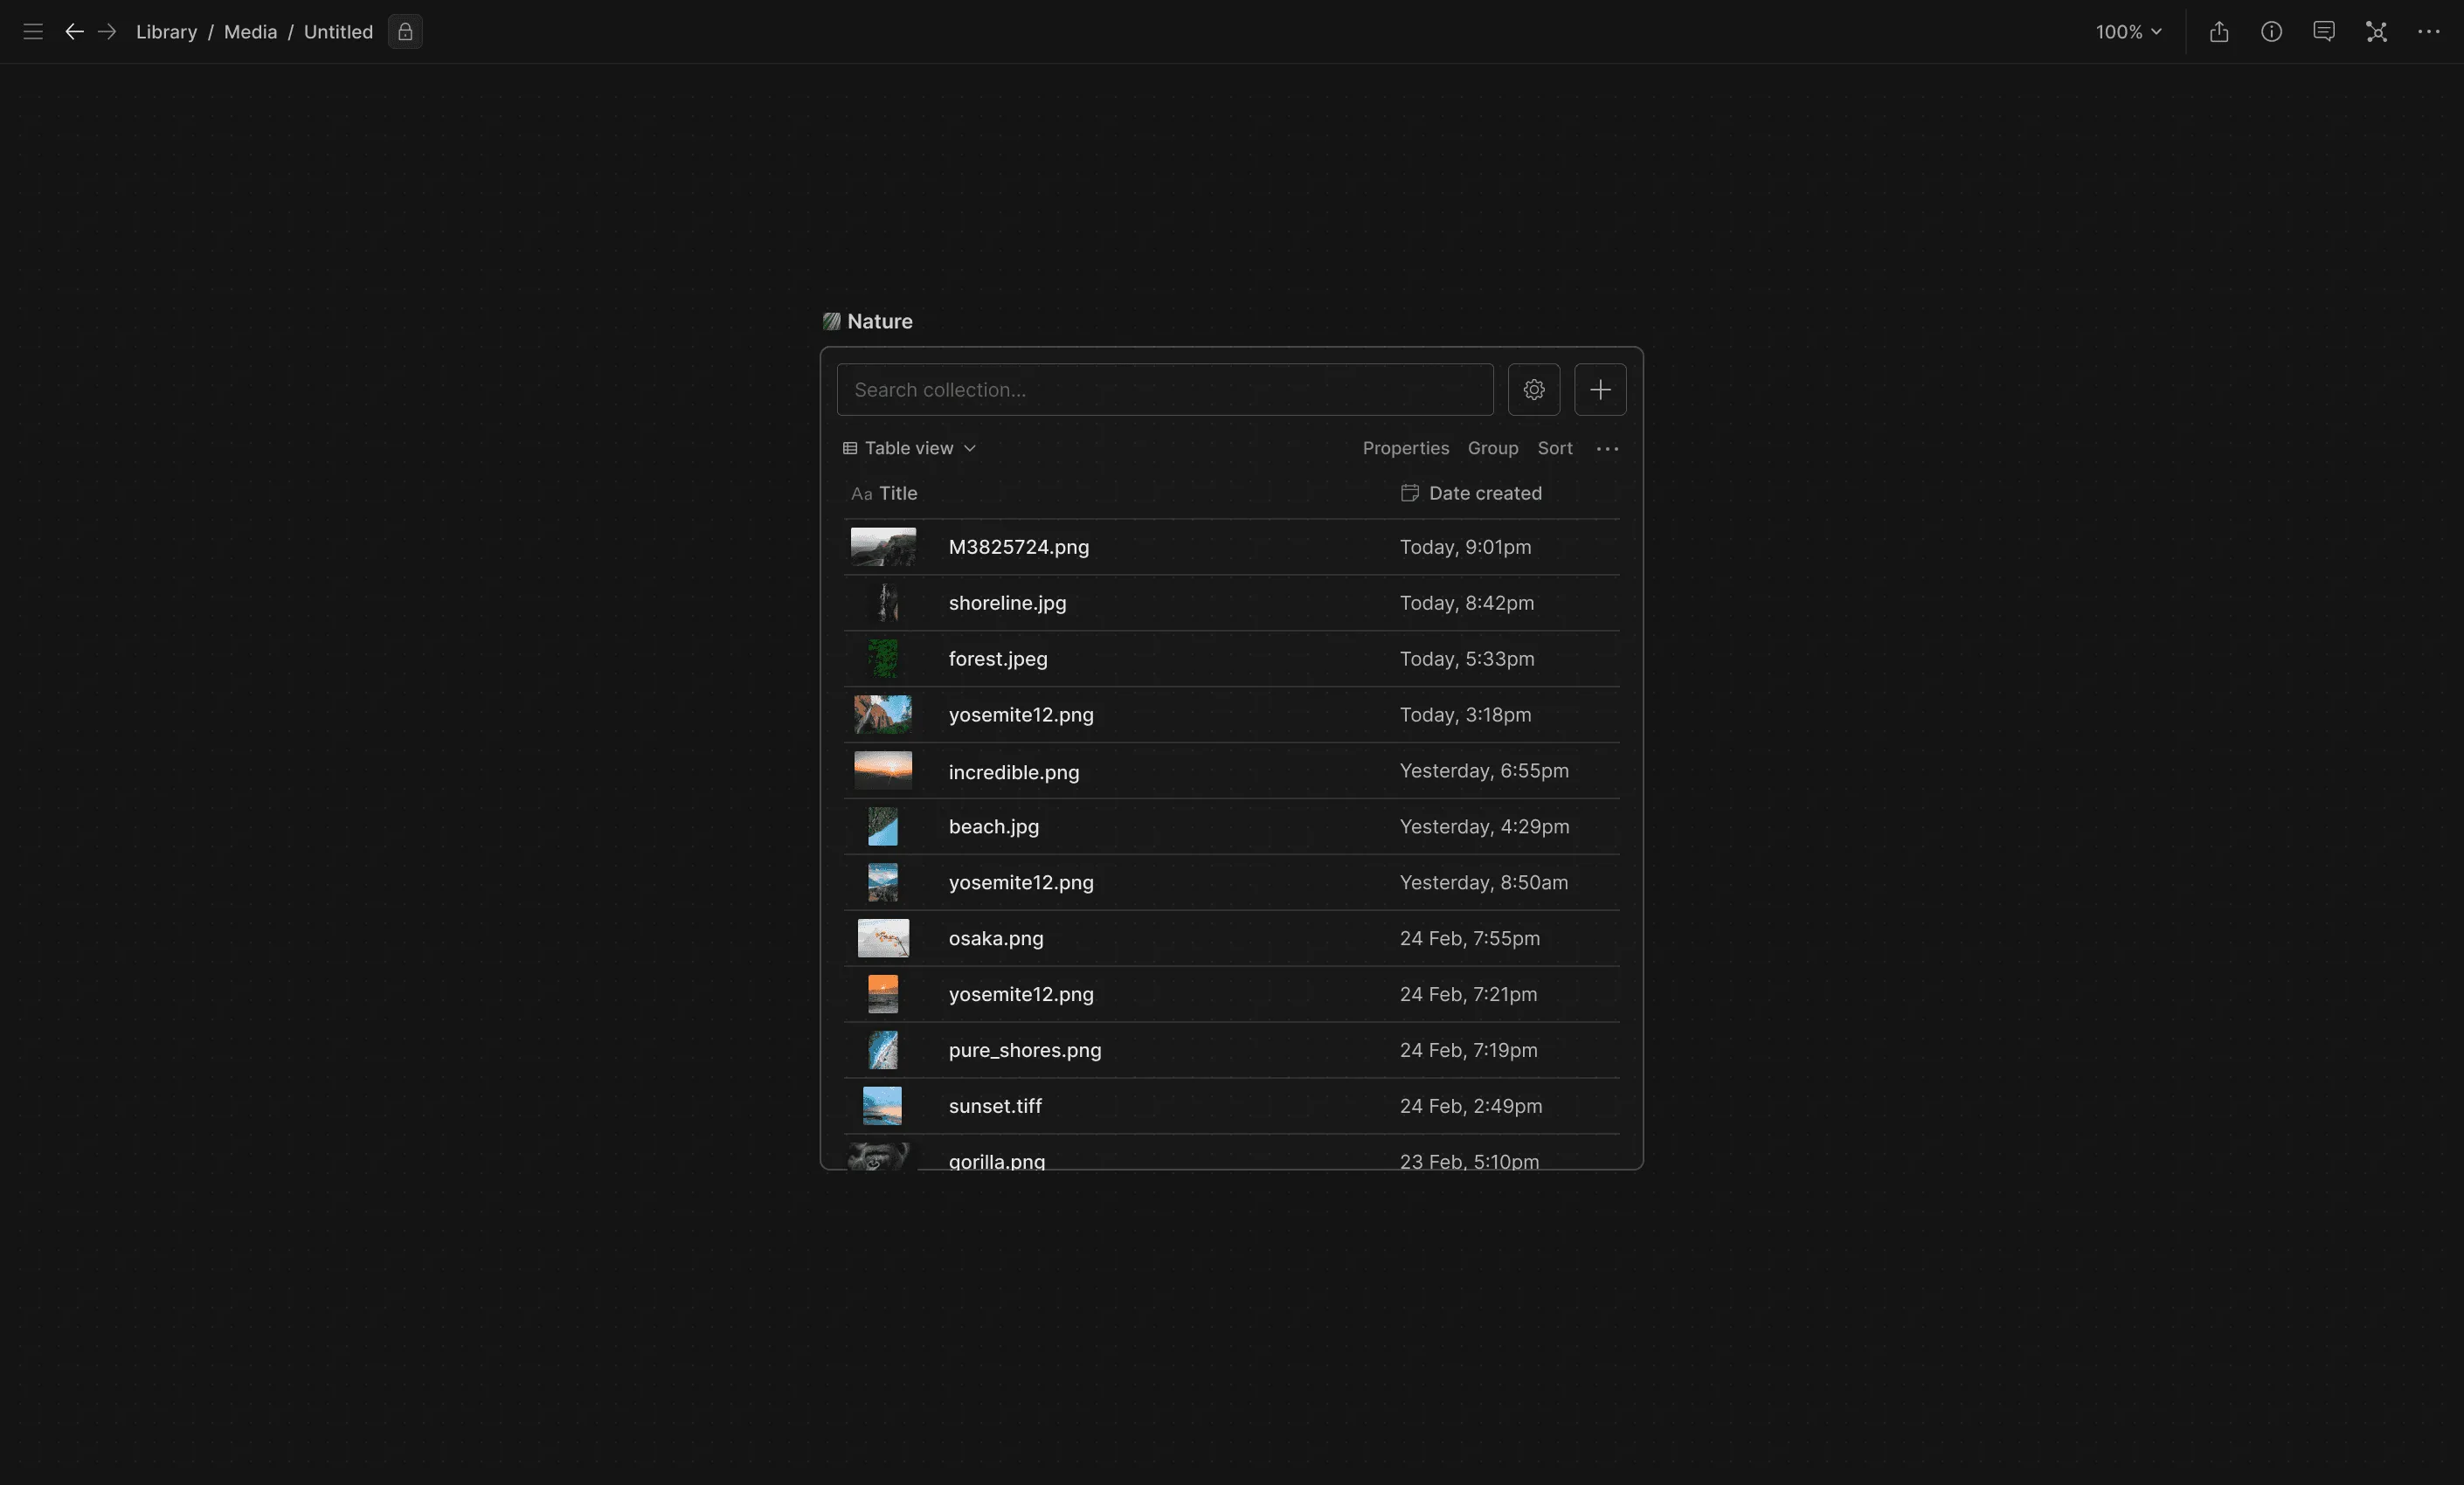Open the info icon in top bar
Screen dimensions: 2464x1485
[x=2271, y=32]
